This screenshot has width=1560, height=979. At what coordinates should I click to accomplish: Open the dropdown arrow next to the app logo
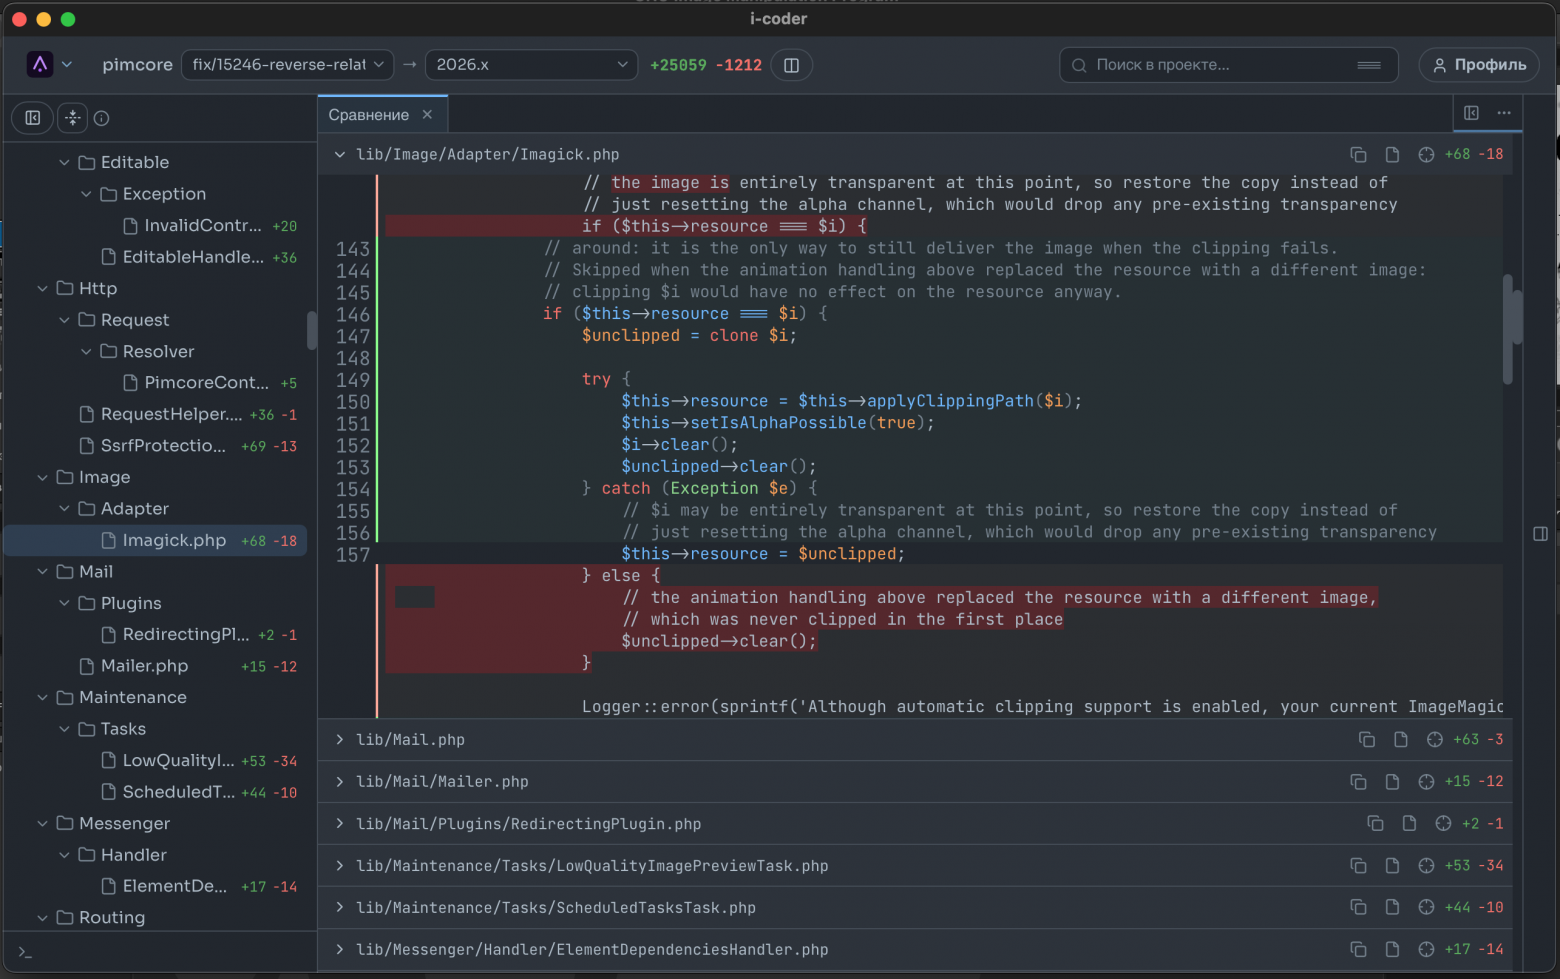tap(67, 64)
